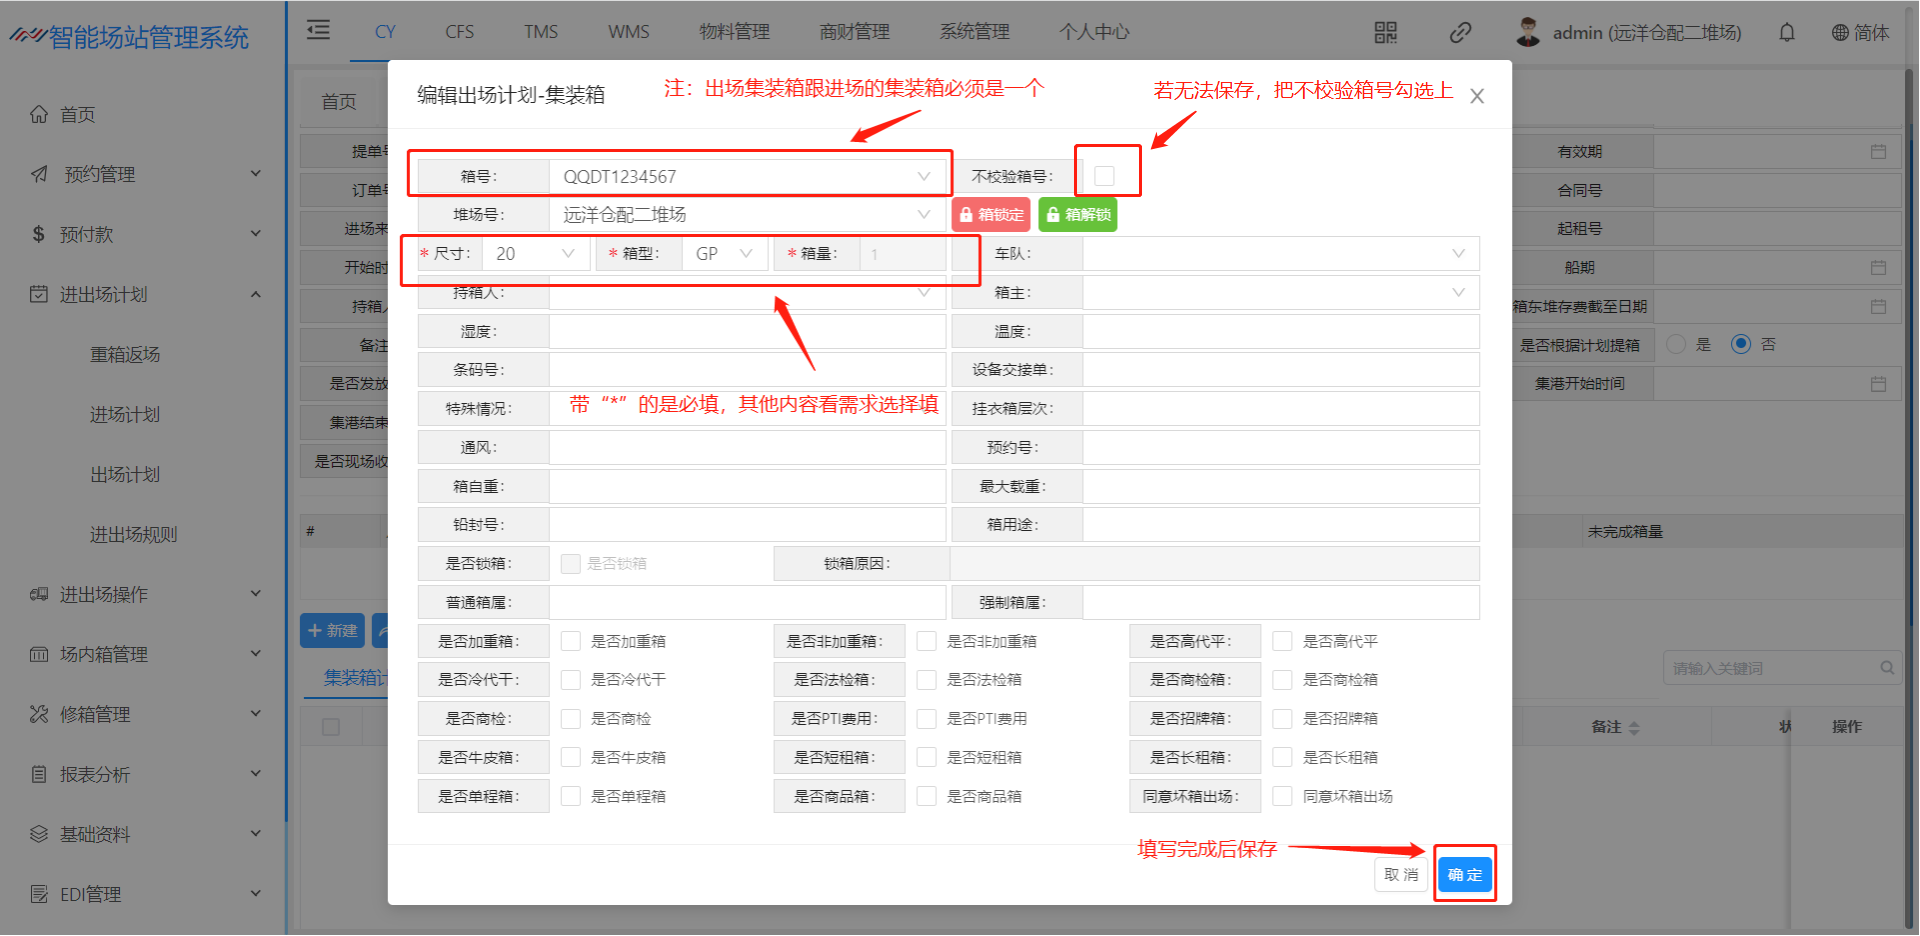Click the 取消 cancel button
Viewport: 1920px width, 936px height.
[x=1400, y=875]
